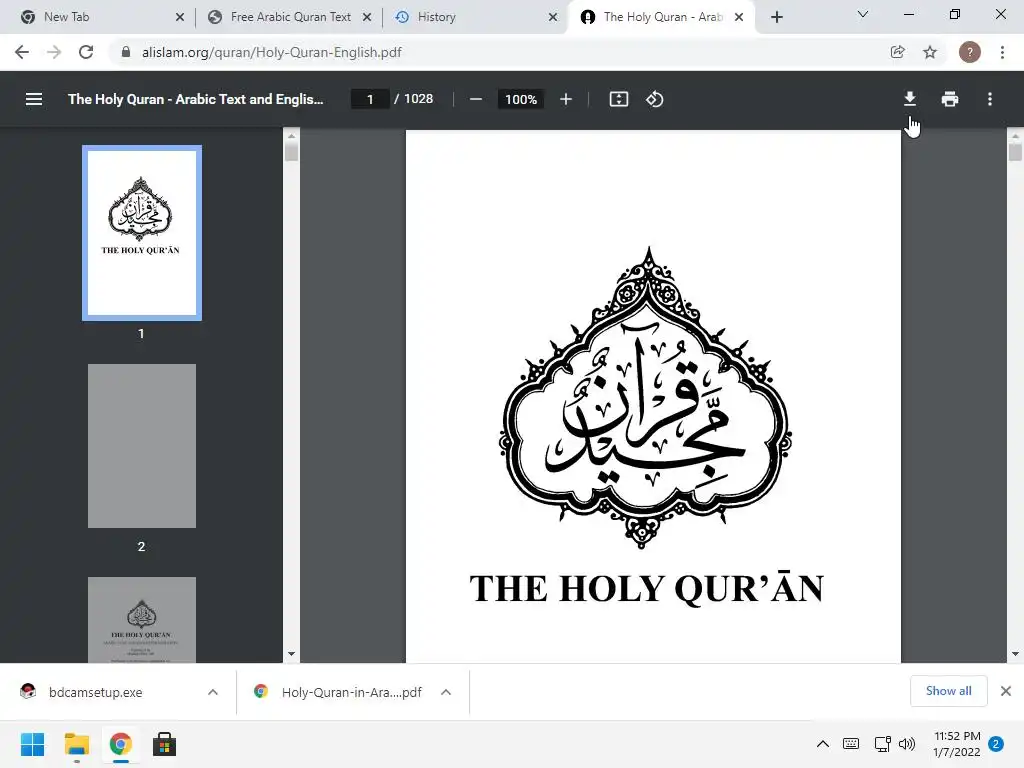Reload the current page
1024x768 pixels.
pyautogui.click(x=86, y=52)
